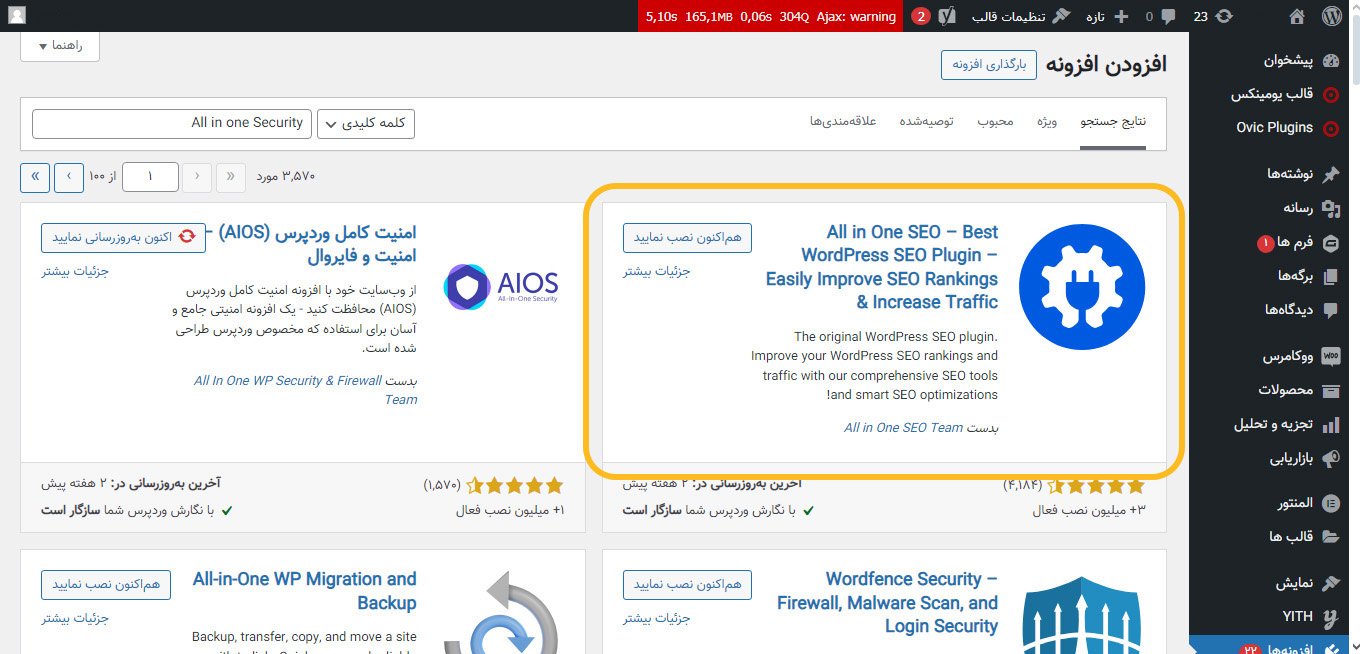Click the pushpin icon beside 'نوشته‌ها'

click(1331, 175)
